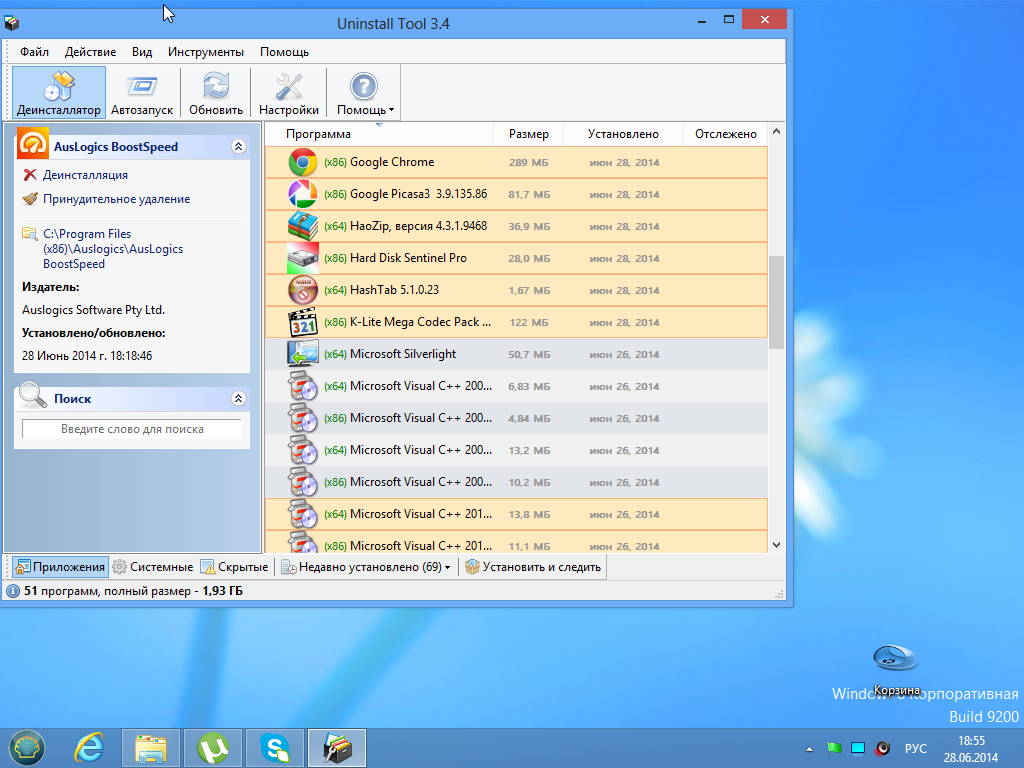Select the (x86) Microsoft Visual C++ 10,2 МБ row
Screen dimensions: 1024x768
click(516, 482)
